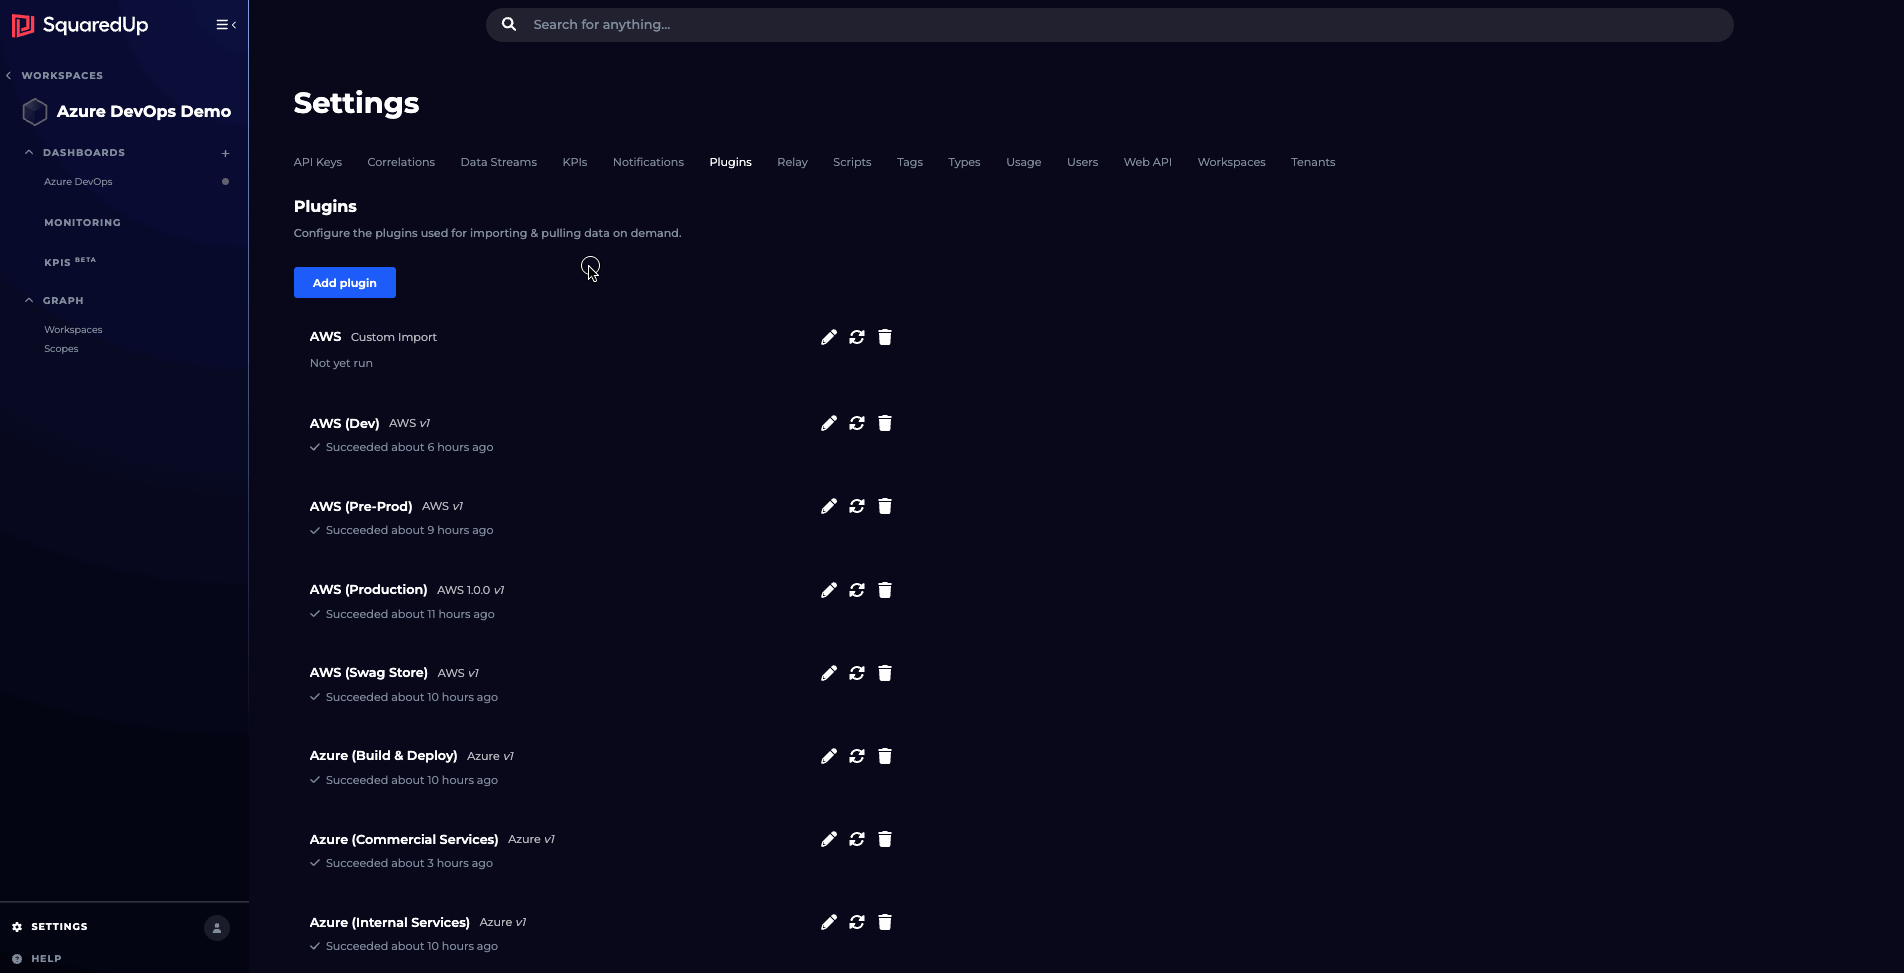Refresh the AWS Custom Import plugin
This screenshot has width=1904, height=973.
[x=857, y=337]
